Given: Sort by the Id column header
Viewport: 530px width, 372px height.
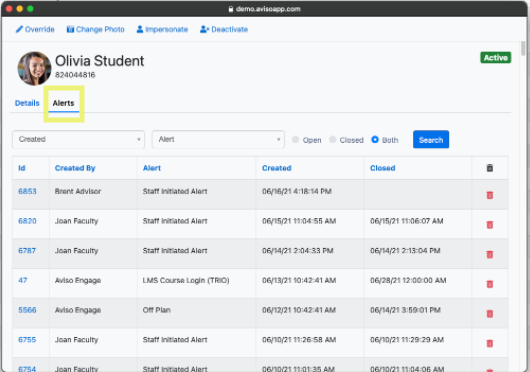Looking at the screenshot, I should click(22, 168).
